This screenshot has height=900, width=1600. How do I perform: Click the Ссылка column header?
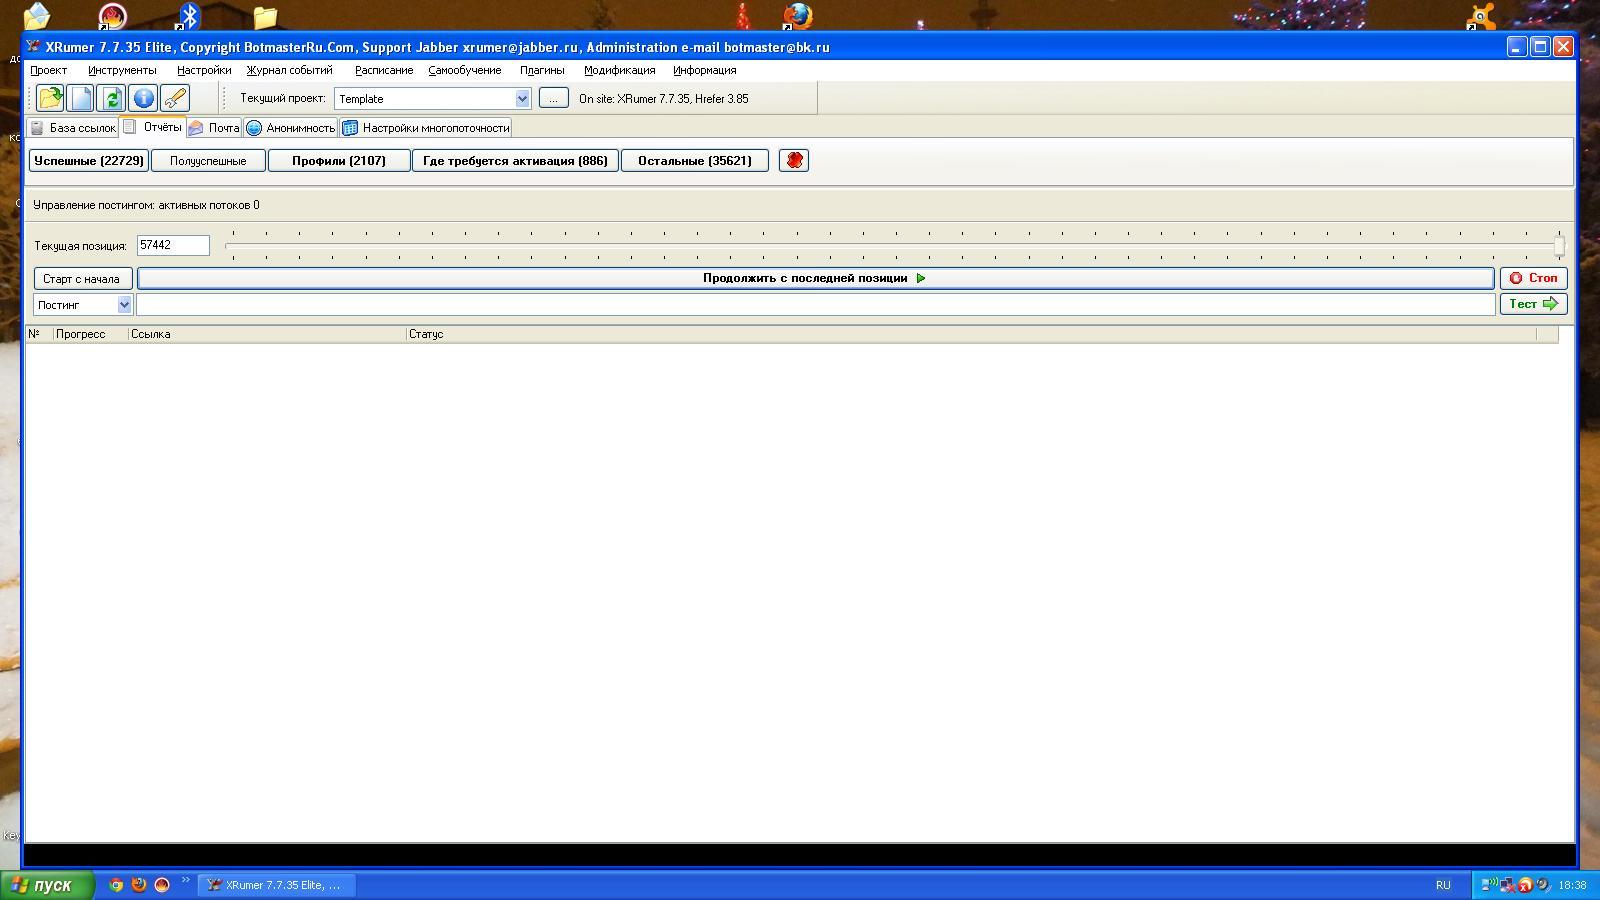(x=267, y=334)
